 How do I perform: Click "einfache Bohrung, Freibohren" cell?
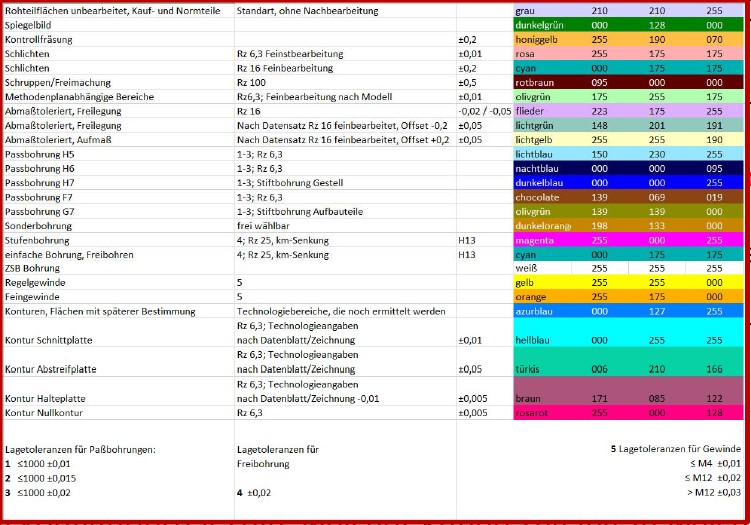(119, 254)
